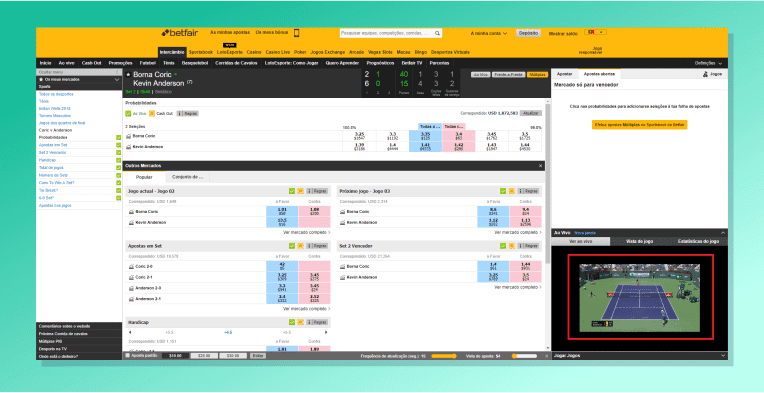Open the Ténis navigation tab

coord(169,63)
